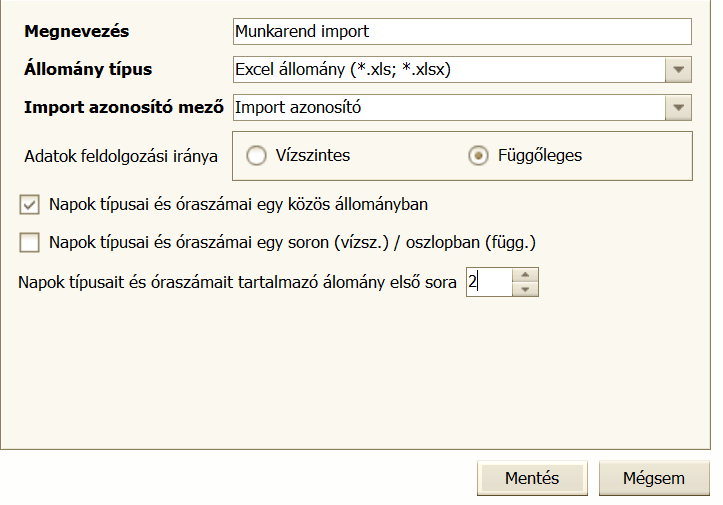Decrease the első sora value with down arrow
This screenshot has height=505, width=723.
click(525, 289)
